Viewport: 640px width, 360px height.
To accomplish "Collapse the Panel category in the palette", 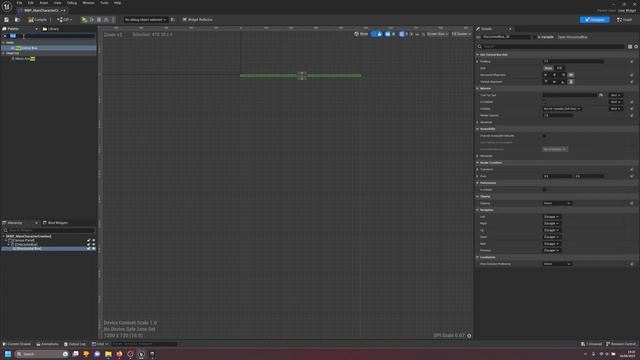I will click(x=3, y=42).
